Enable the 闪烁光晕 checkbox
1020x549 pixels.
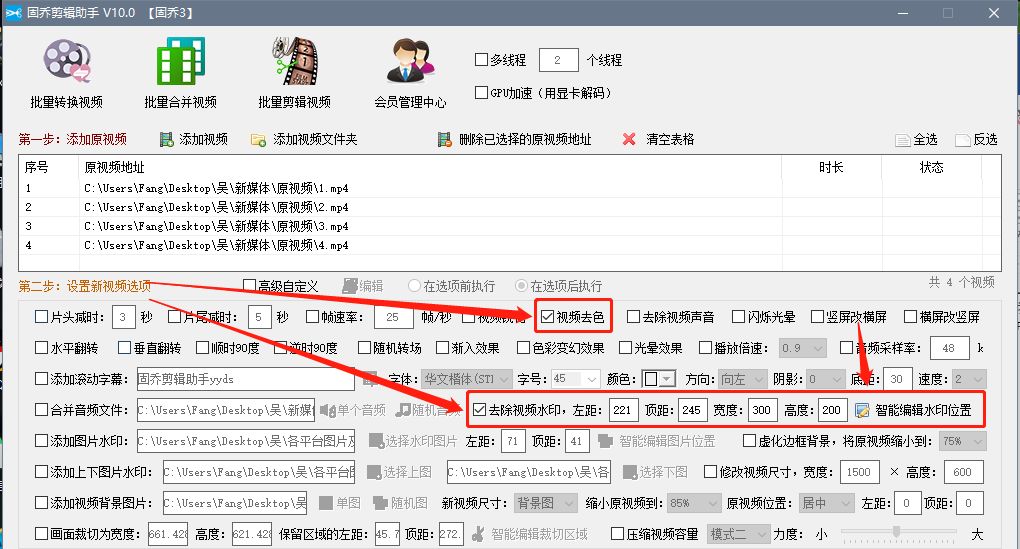click(738, 317)
